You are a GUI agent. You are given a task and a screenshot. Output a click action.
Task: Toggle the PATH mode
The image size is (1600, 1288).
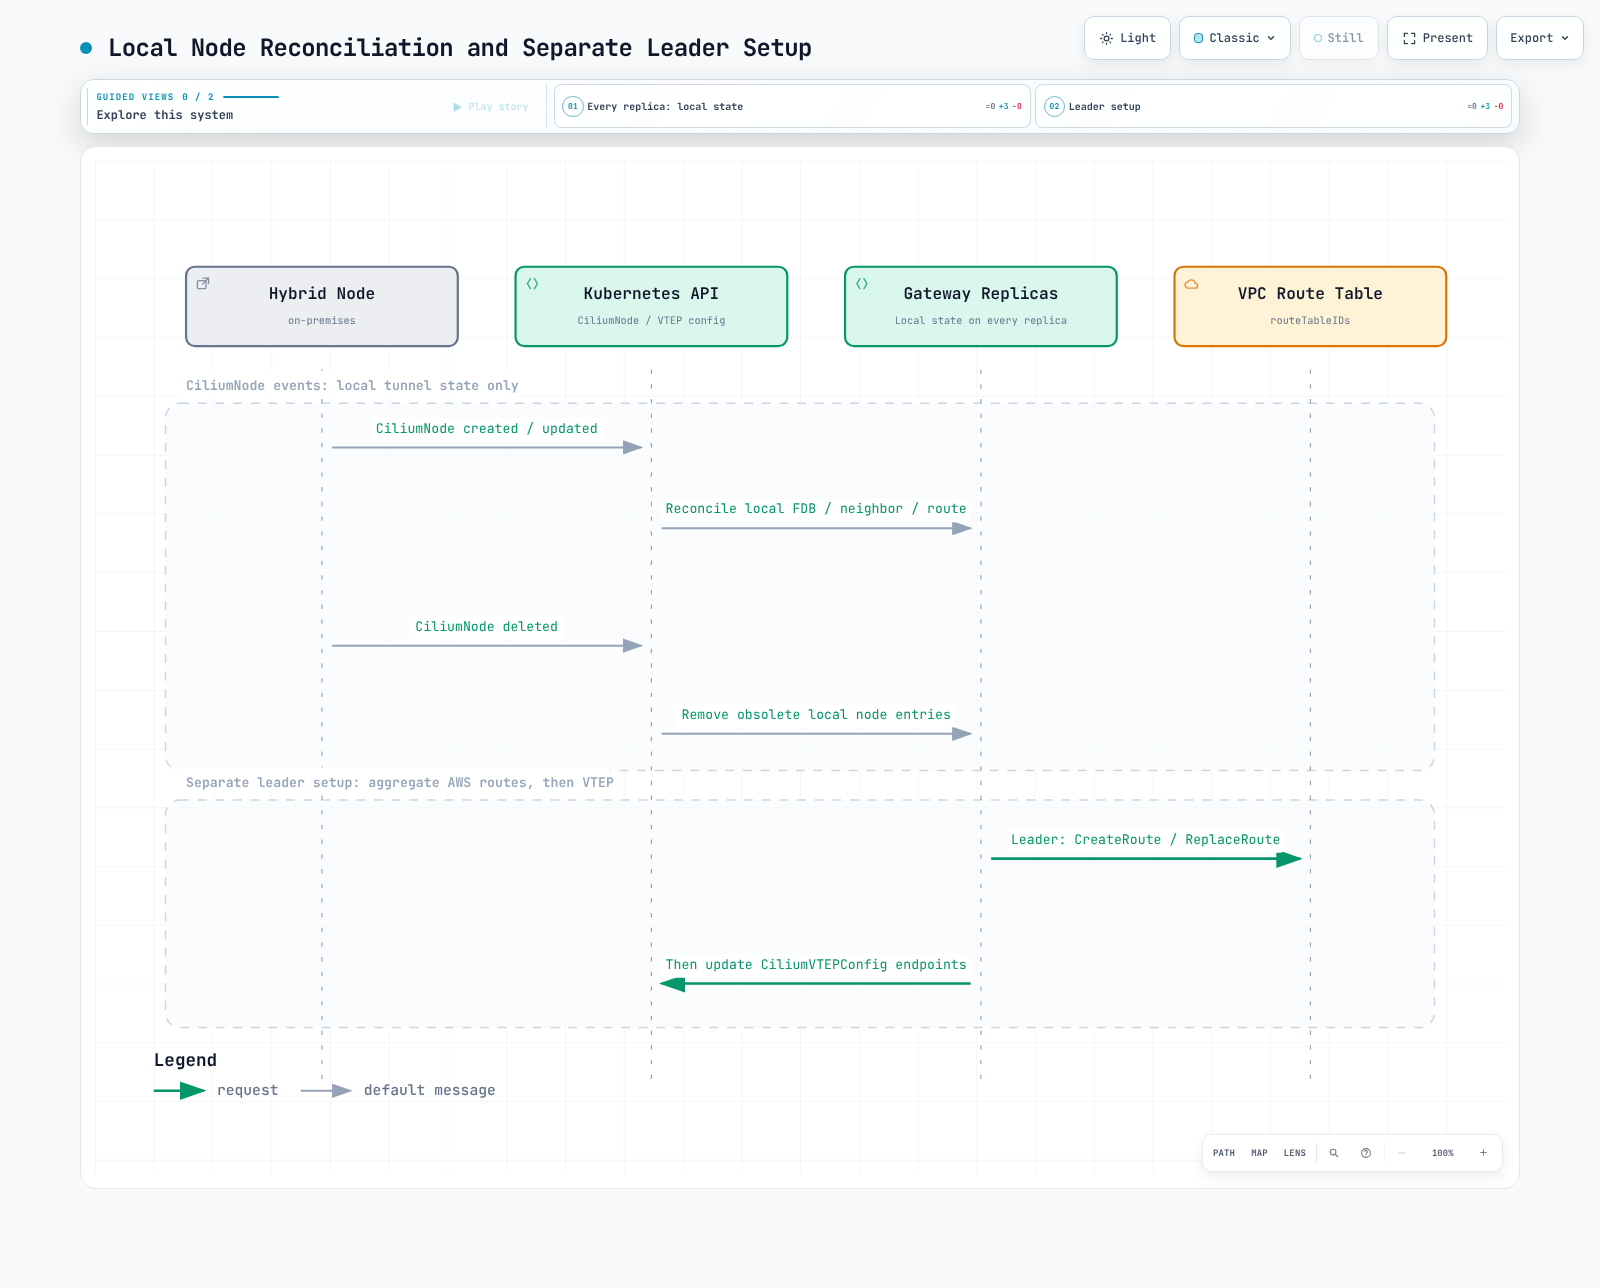pyautogui.click(x=1224, y=1153)
